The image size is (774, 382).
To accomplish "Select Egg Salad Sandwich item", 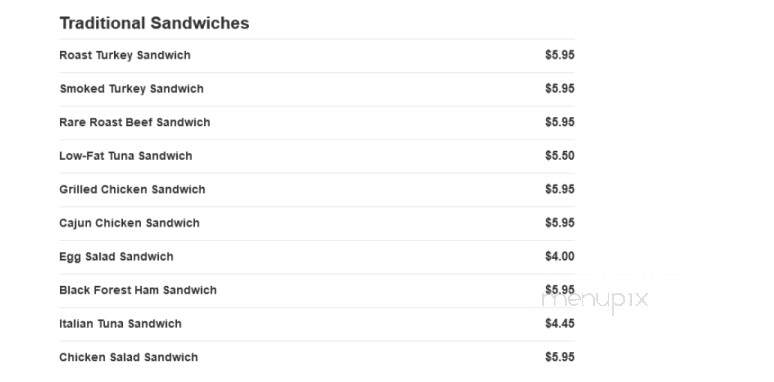I will click(116, 257).
